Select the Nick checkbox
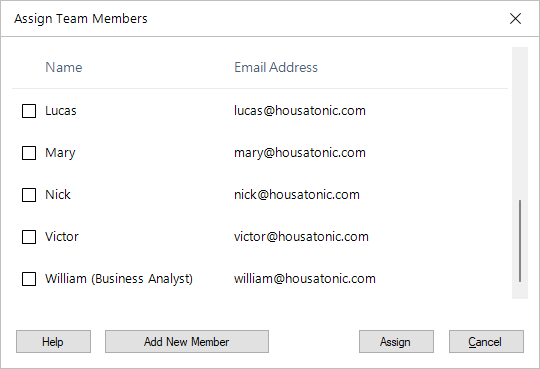This screenshot has height=369, width=540. pyautogui.click(x=29, y=195)
